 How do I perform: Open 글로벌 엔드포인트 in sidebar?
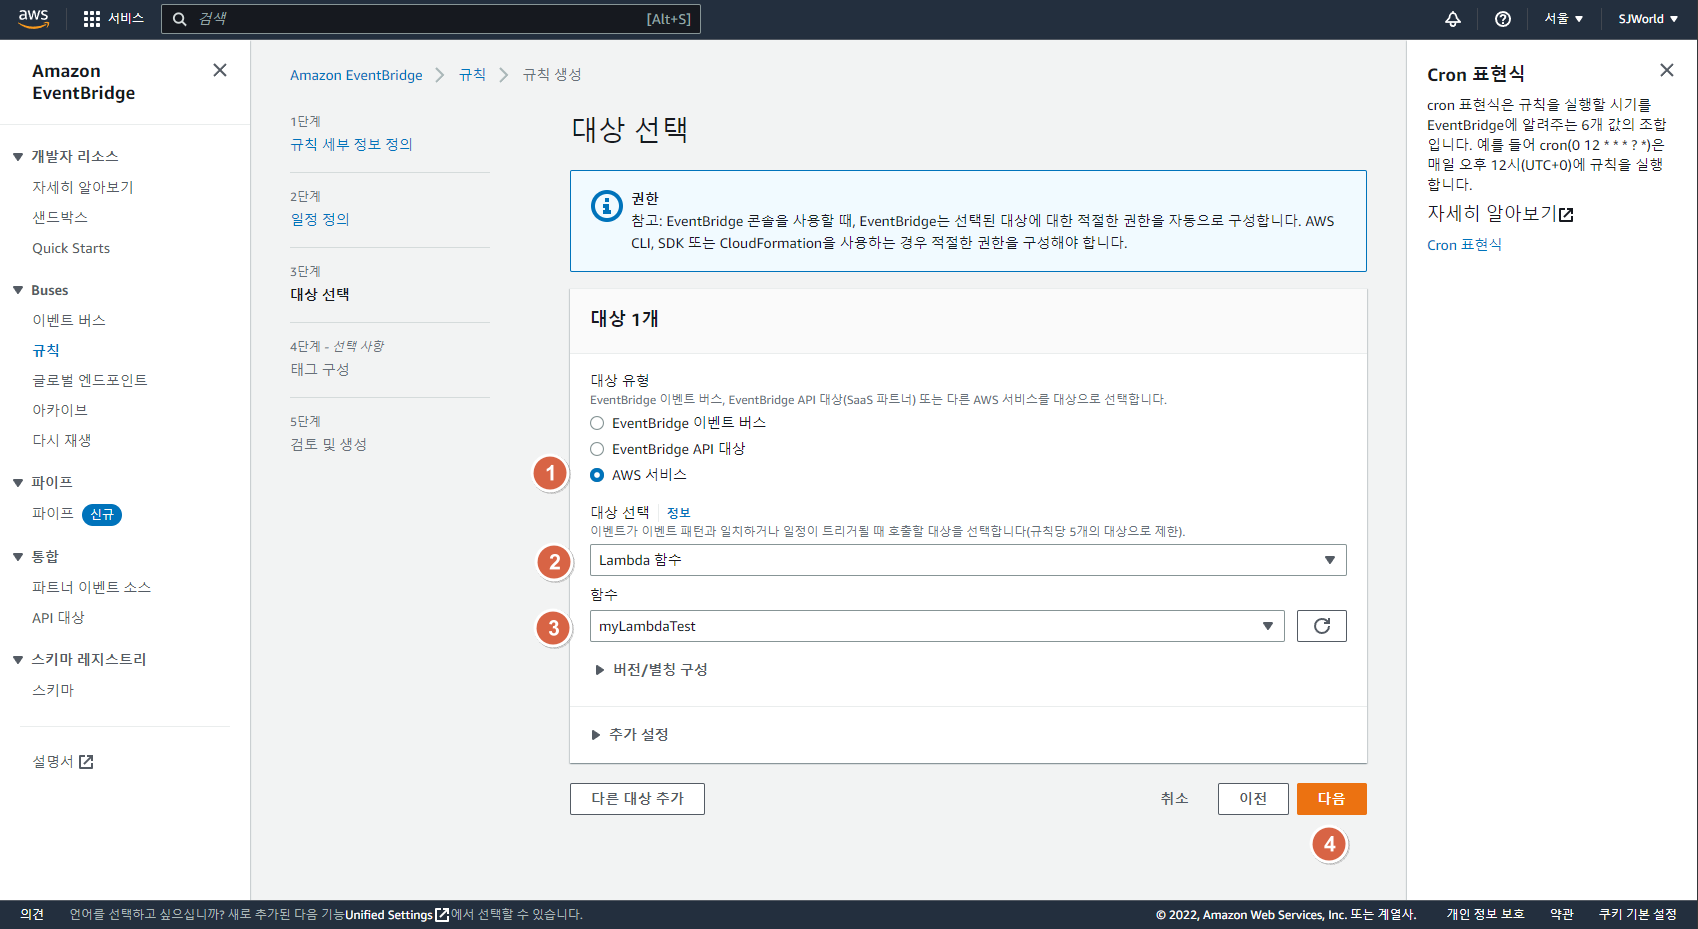tap(90, 380)
